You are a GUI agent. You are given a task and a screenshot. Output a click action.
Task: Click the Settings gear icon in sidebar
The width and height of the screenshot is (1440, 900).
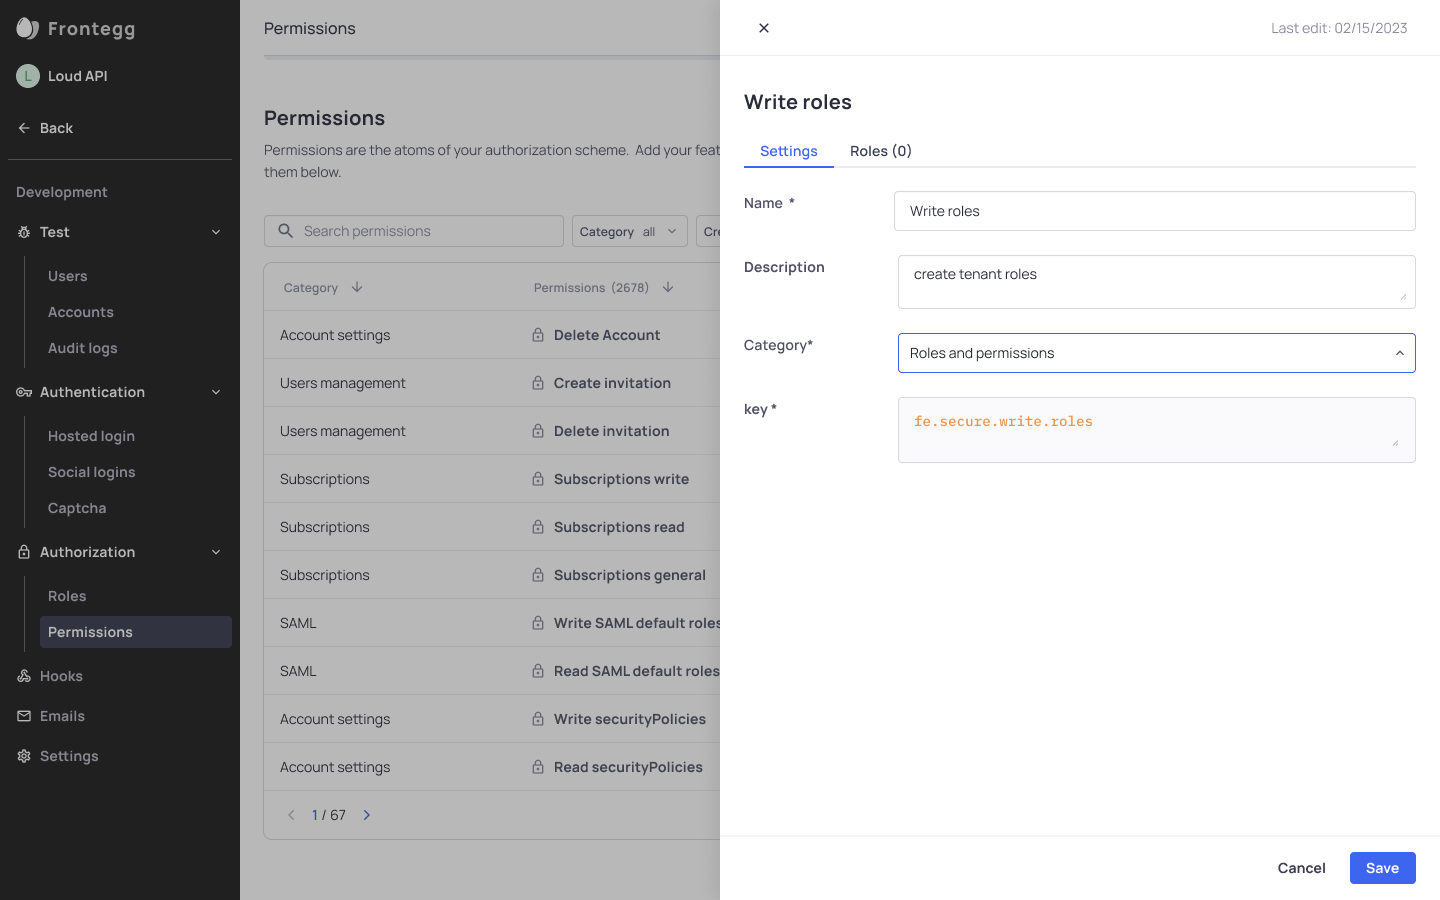pos(24,756)
